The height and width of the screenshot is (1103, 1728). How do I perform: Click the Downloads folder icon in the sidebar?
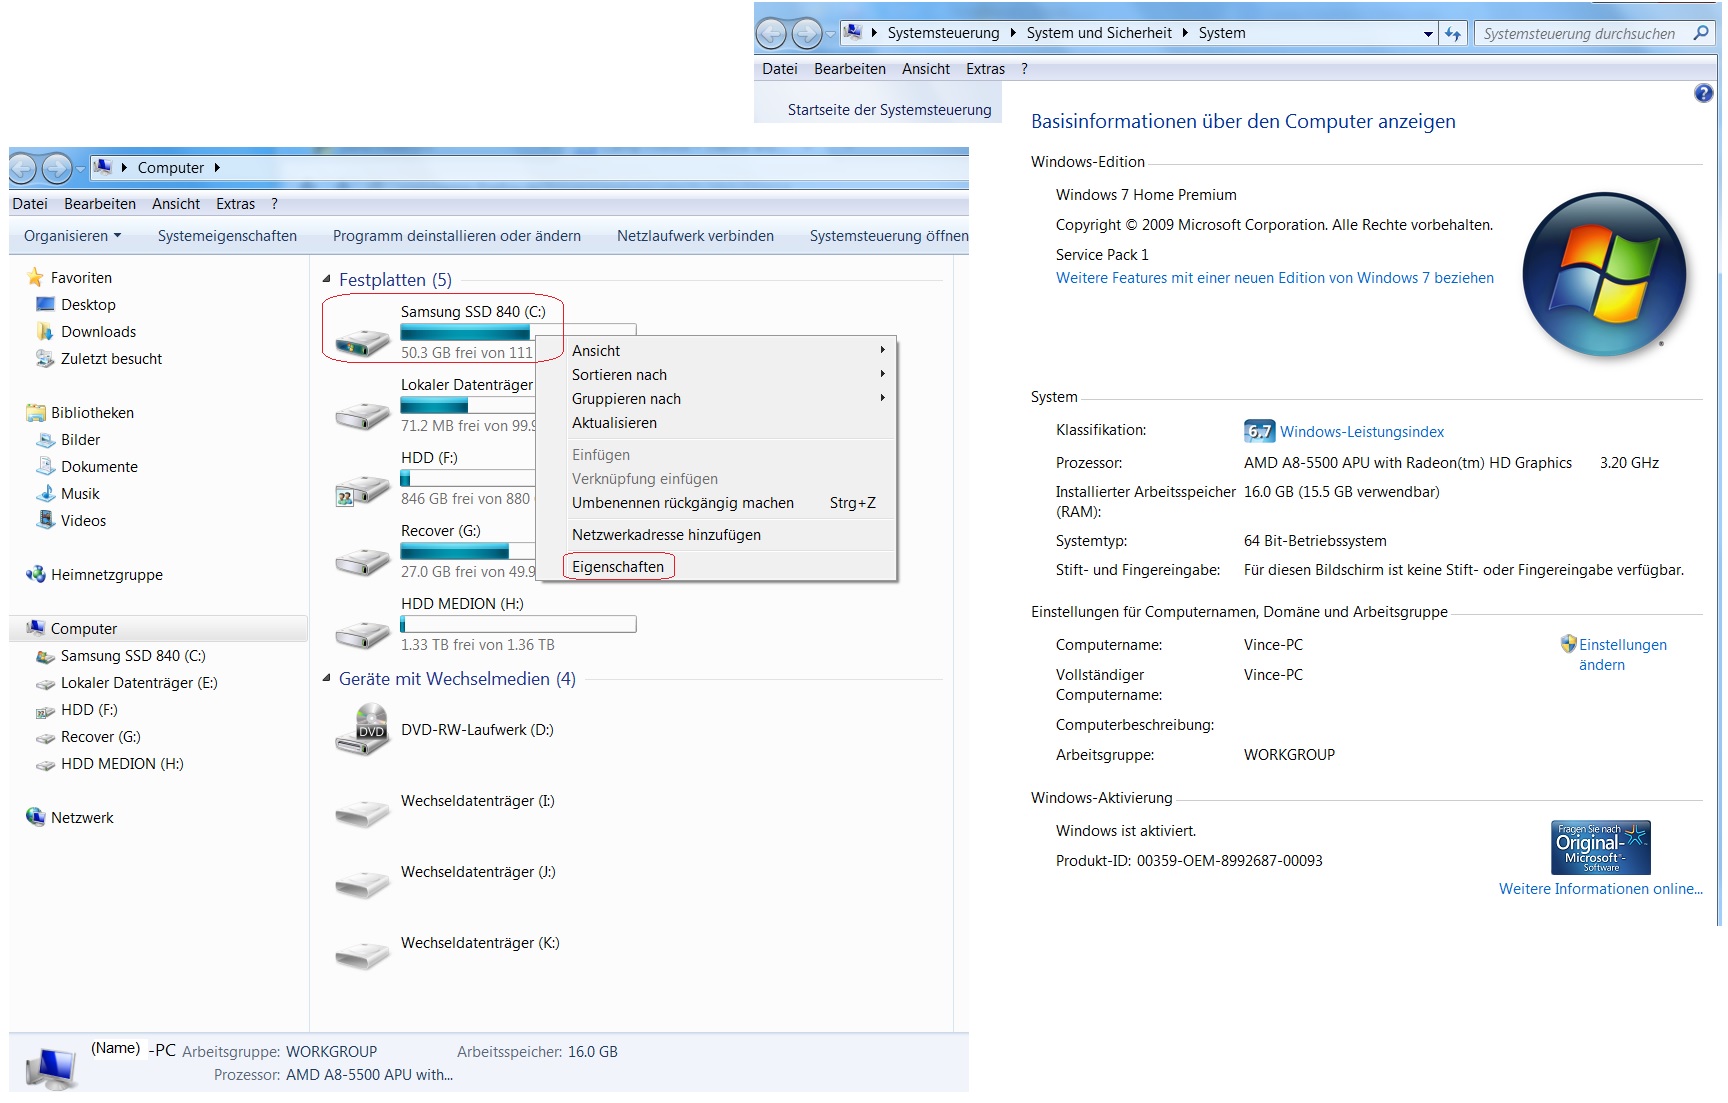[45, 331]
